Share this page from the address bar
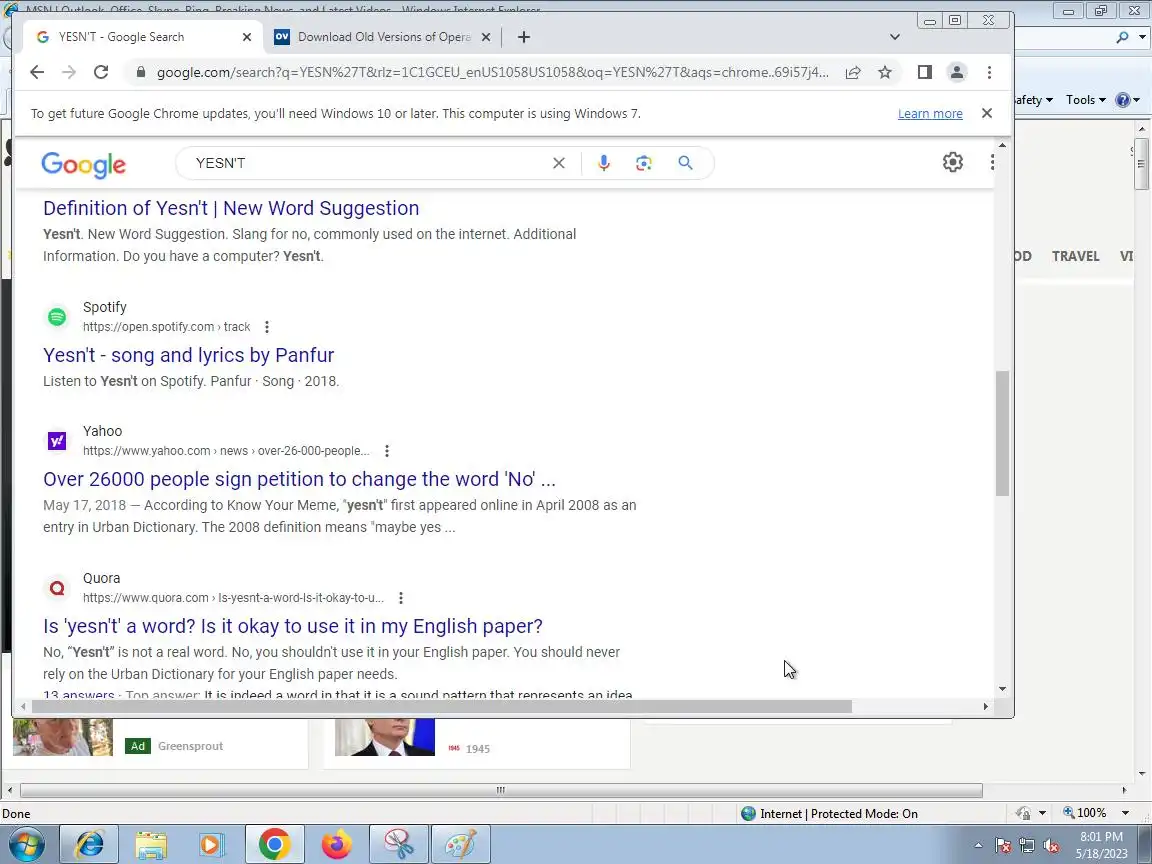This screenshot has width=1152, height=864. pyautogui.click(x=853, y=72)
